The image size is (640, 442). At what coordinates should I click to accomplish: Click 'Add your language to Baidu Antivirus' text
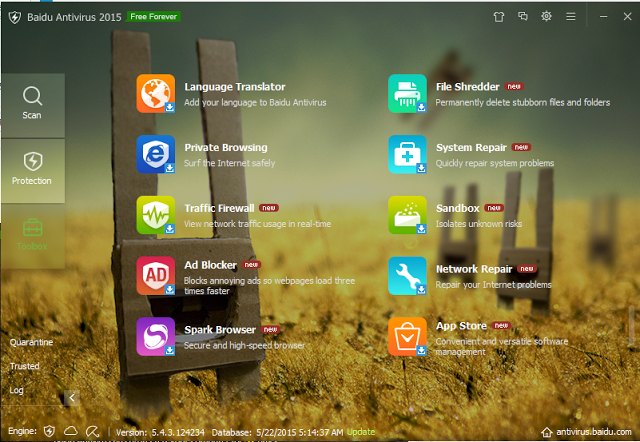click(x=255, y=102)
